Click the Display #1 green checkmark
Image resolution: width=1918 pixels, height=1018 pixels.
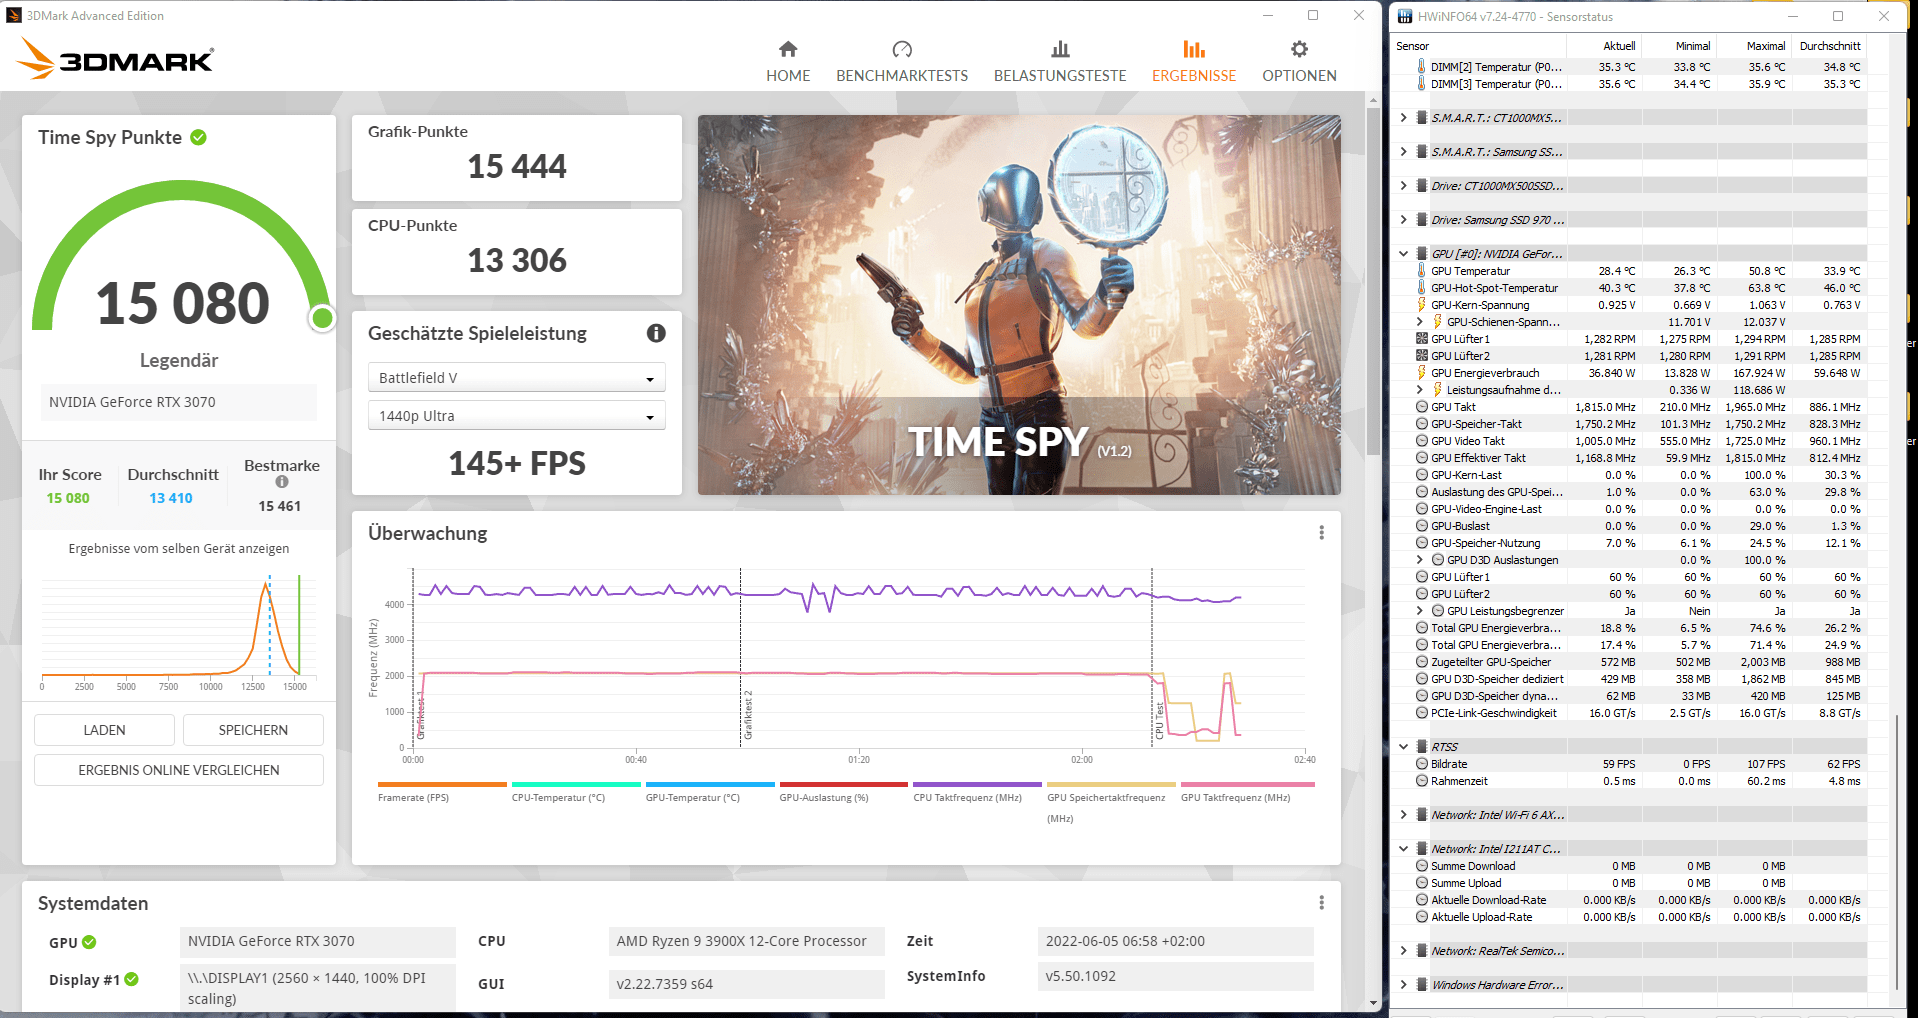pyautogui.click(x=131, y=979)
